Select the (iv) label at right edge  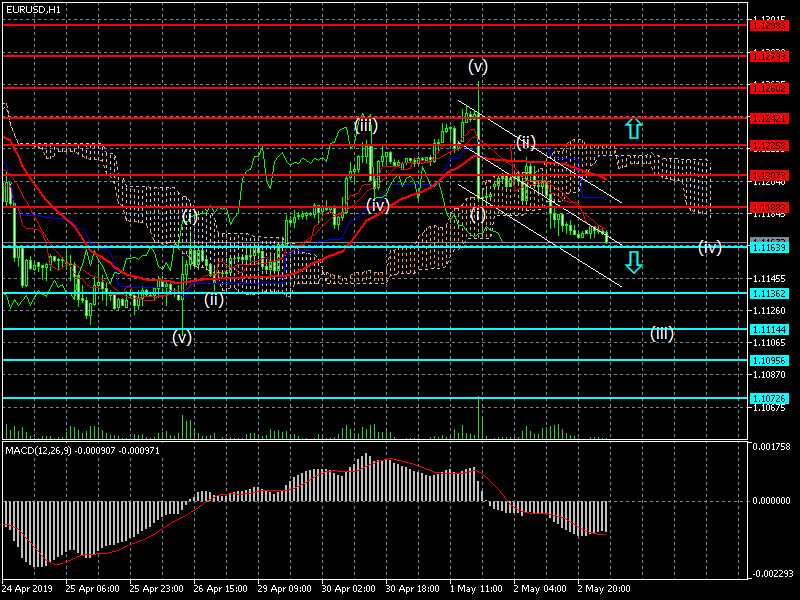tap(709, 247)
